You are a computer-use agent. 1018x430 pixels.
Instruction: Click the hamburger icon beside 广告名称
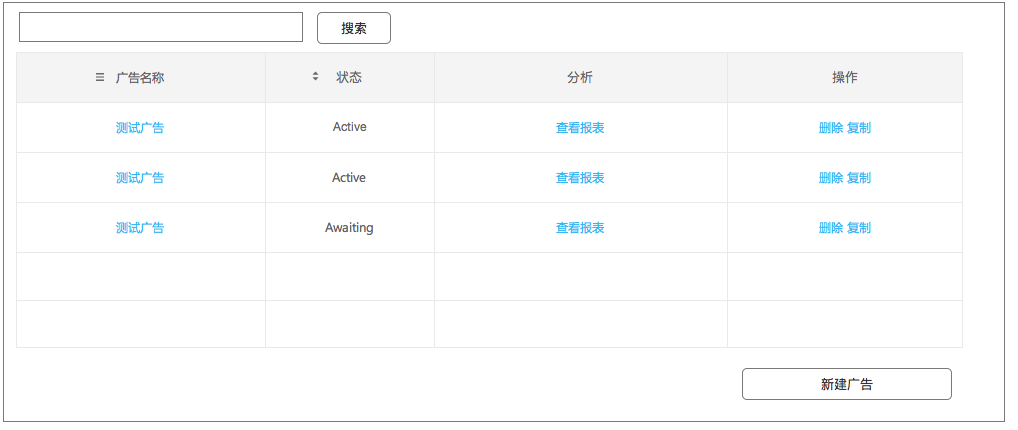(99, 77)
